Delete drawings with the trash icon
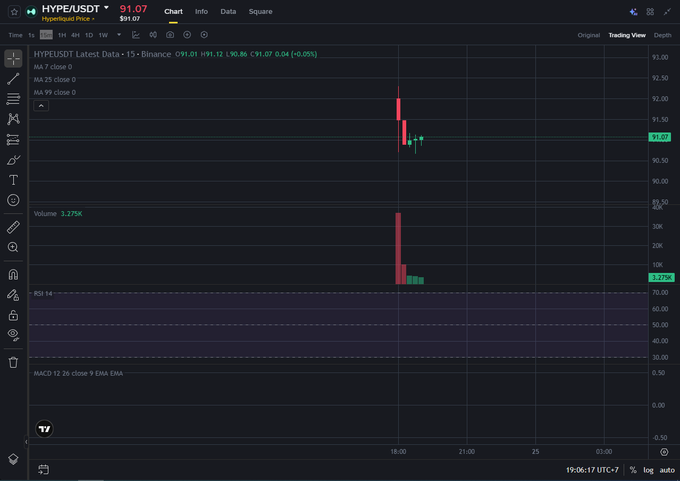Screen dimensions: 680x481 coord(13,362)
